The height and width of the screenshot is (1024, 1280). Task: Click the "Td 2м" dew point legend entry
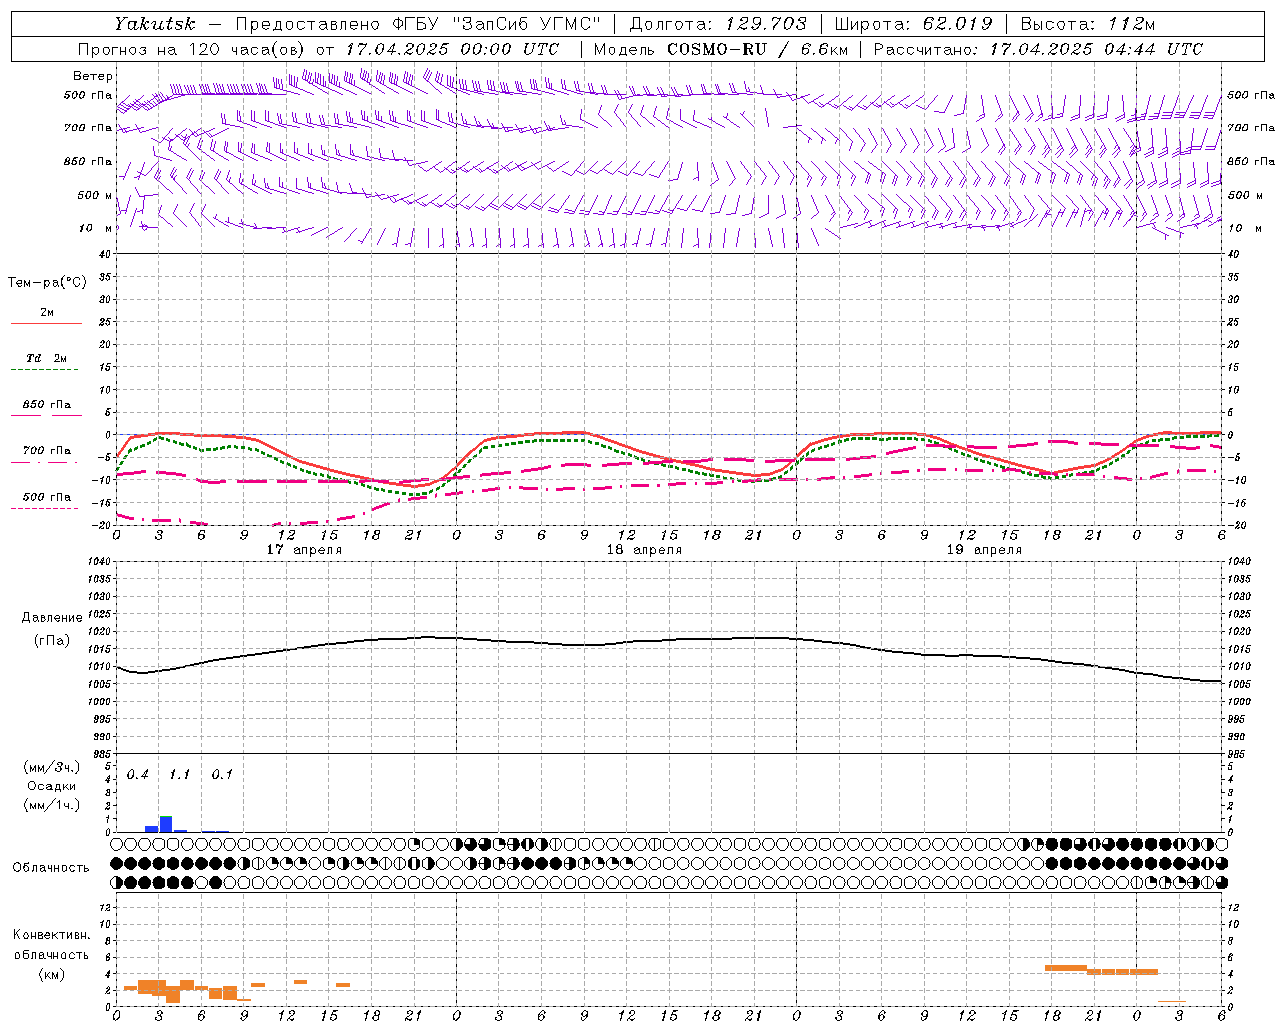click(x=46, y=358)
